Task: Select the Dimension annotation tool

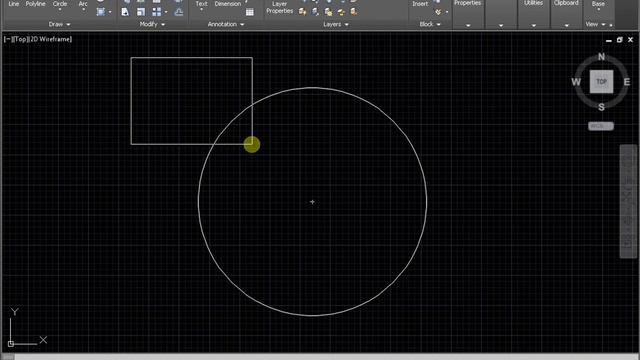Action: point(228,4)
